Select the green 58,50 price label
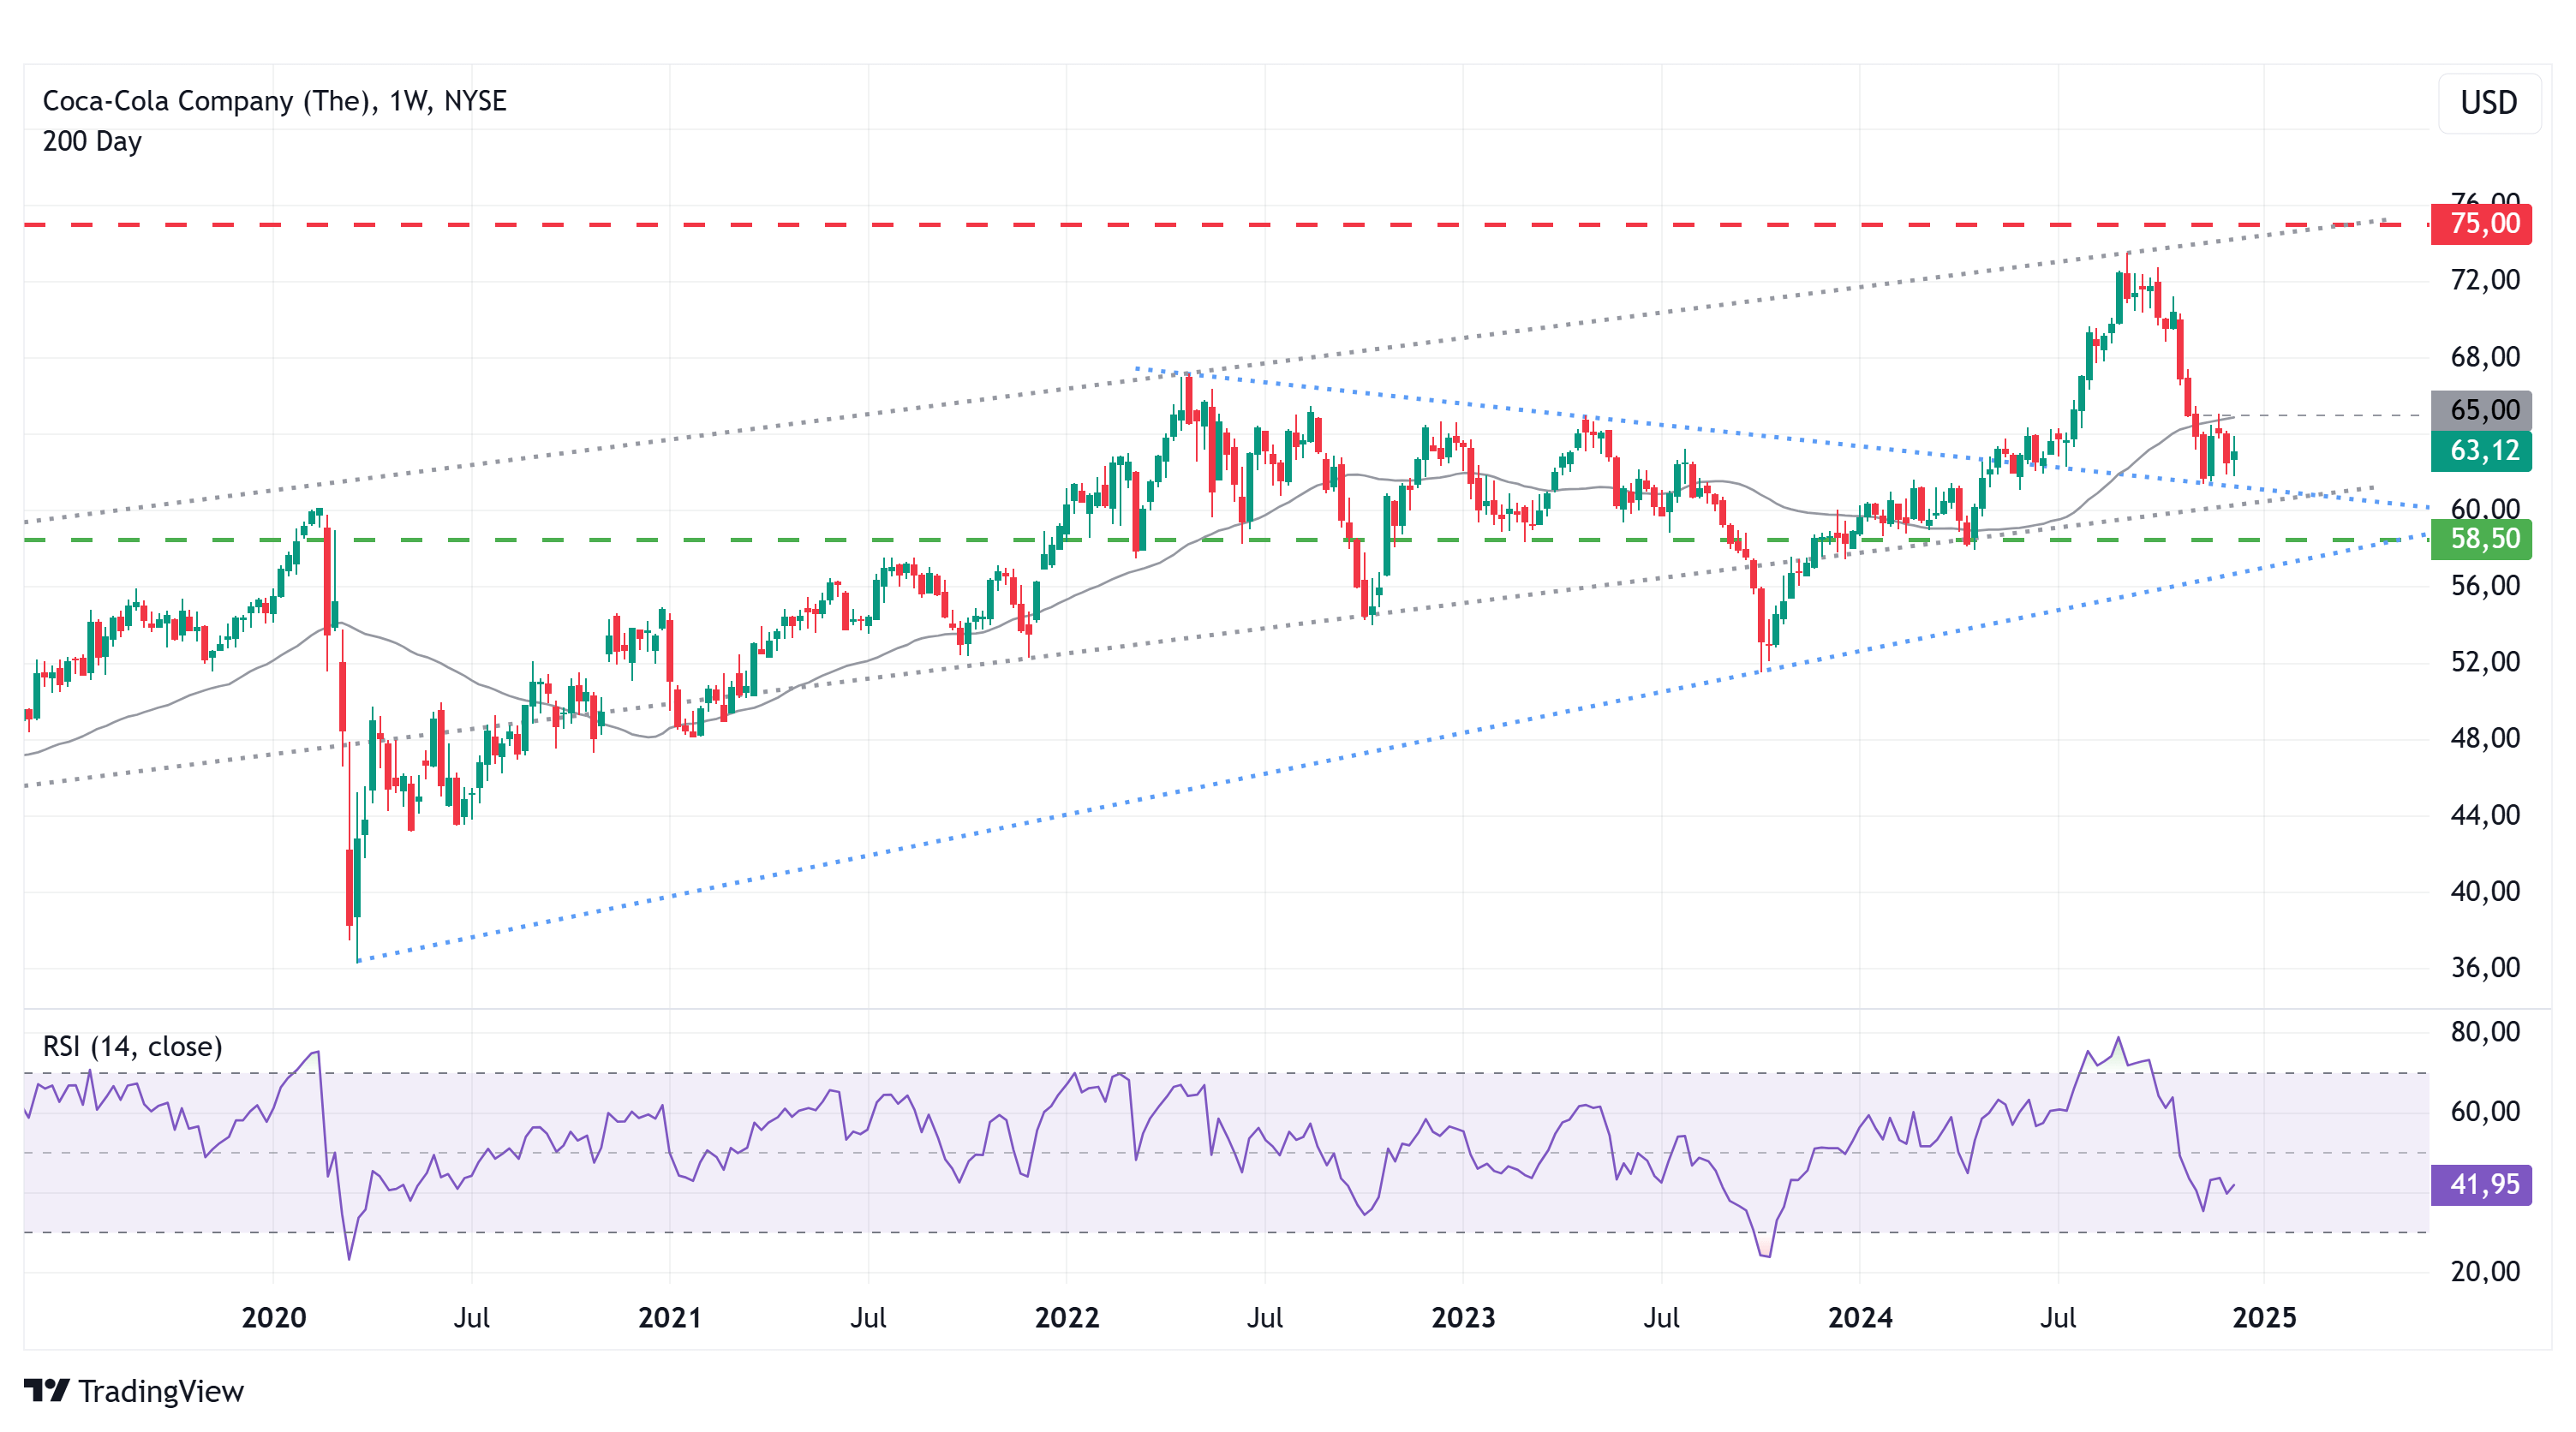The width and height of the screenshot is (2576, 1432). point(2481,539)
